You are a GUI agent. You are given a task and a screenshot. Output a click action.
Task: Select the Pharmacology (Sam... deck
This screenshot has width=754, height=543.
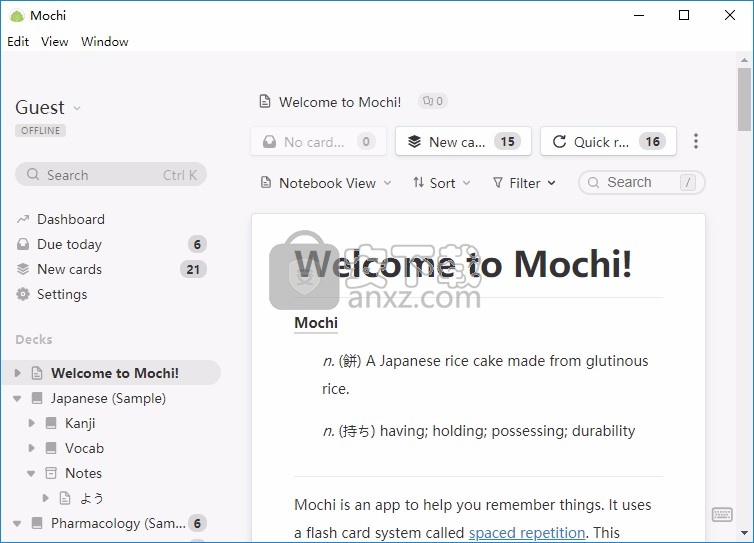[118, 523]
